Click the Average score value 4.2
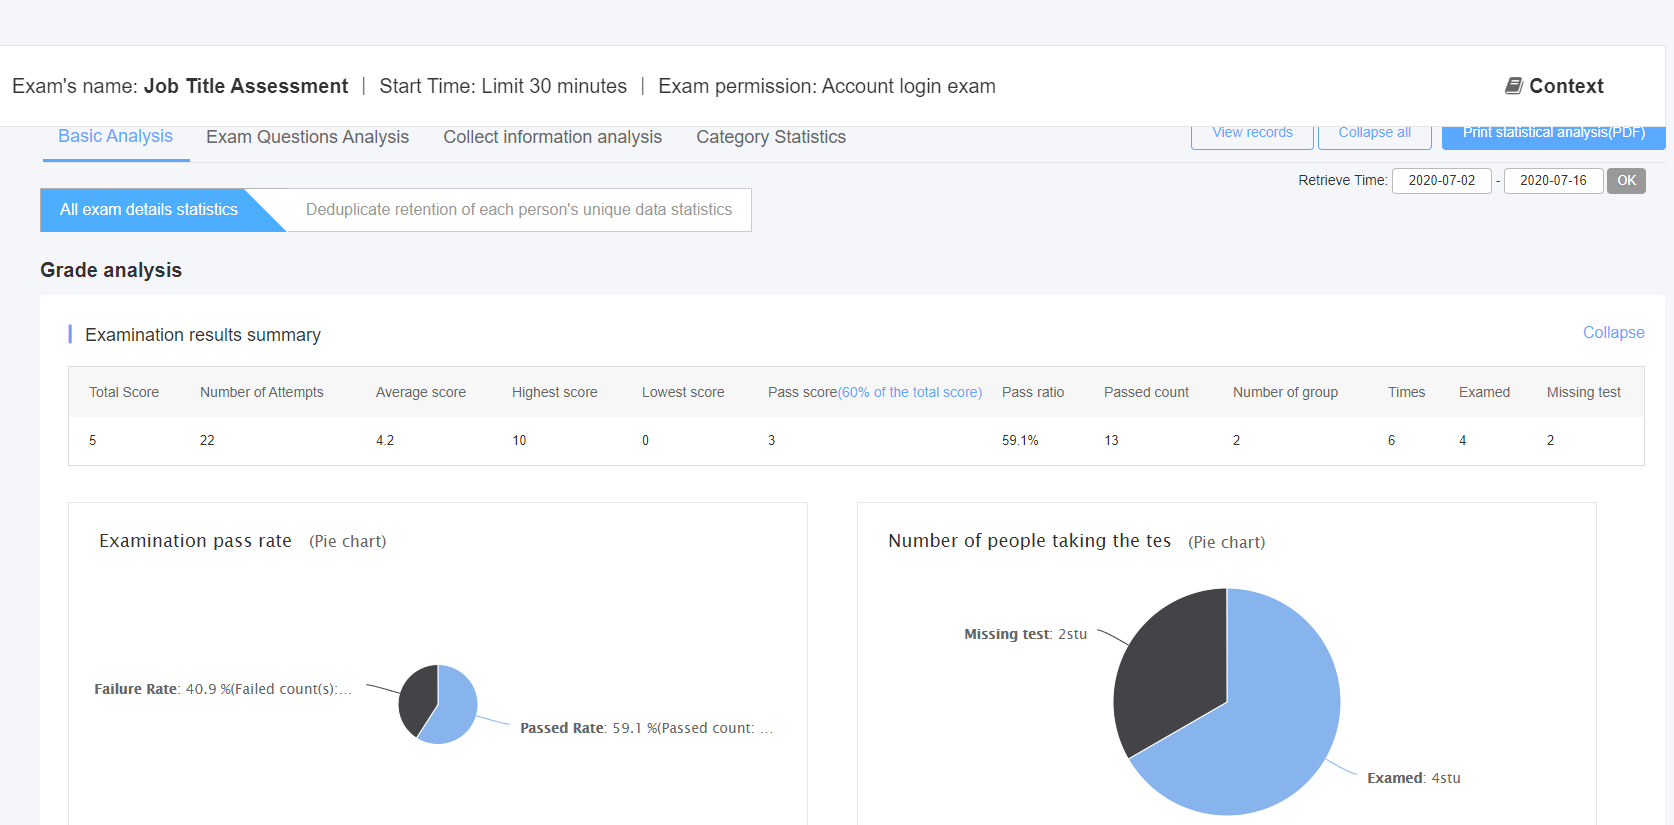The width and height of the screenshot is (1674, 825). (385, 441)
